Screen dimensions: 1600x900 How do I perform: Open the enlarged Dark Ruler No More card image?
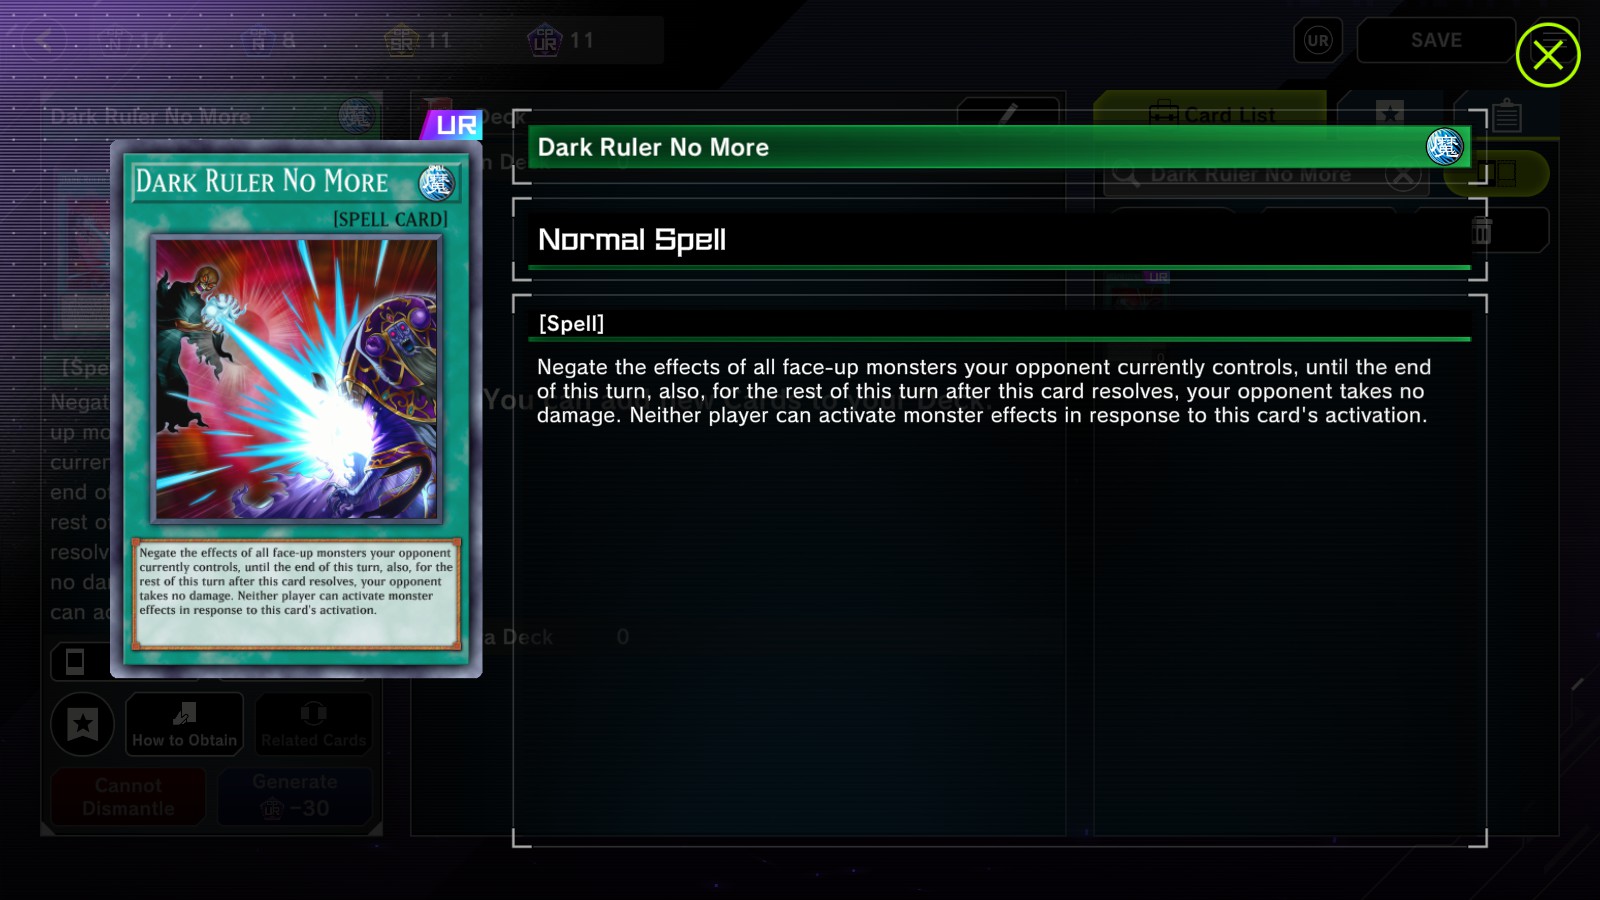296,410
